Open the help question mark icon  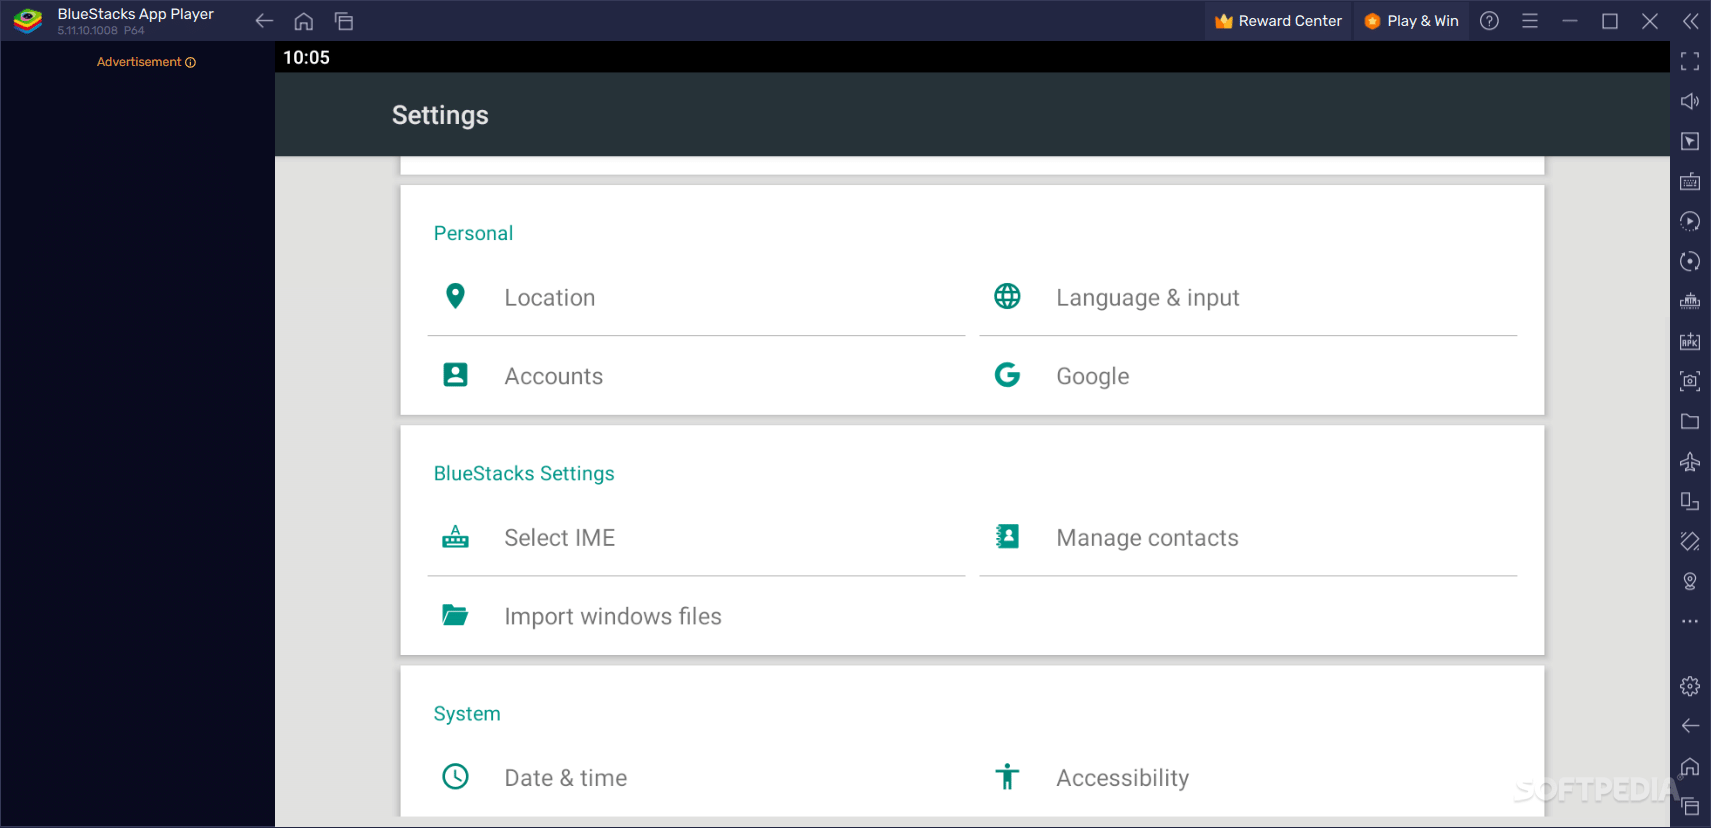click(1489, 21)
